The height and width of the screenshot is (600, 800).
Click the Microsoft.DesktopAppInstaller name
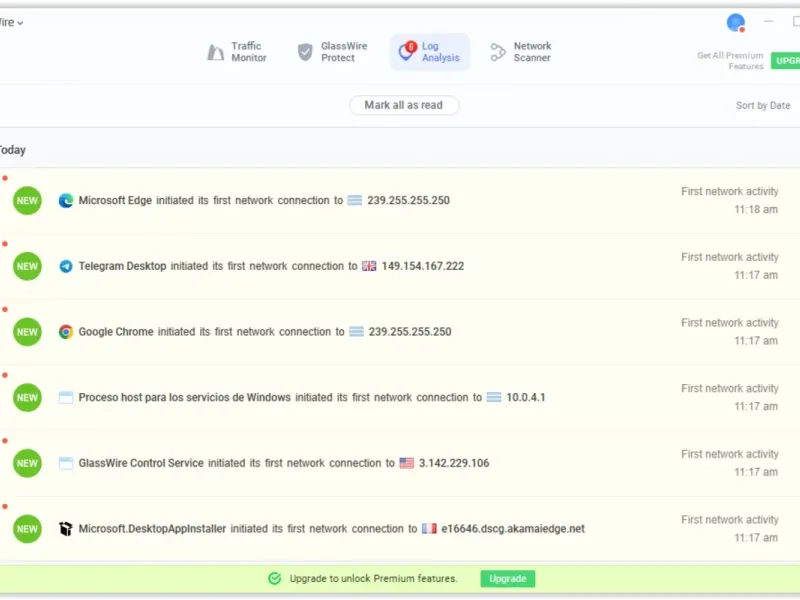tap(152, 529)
